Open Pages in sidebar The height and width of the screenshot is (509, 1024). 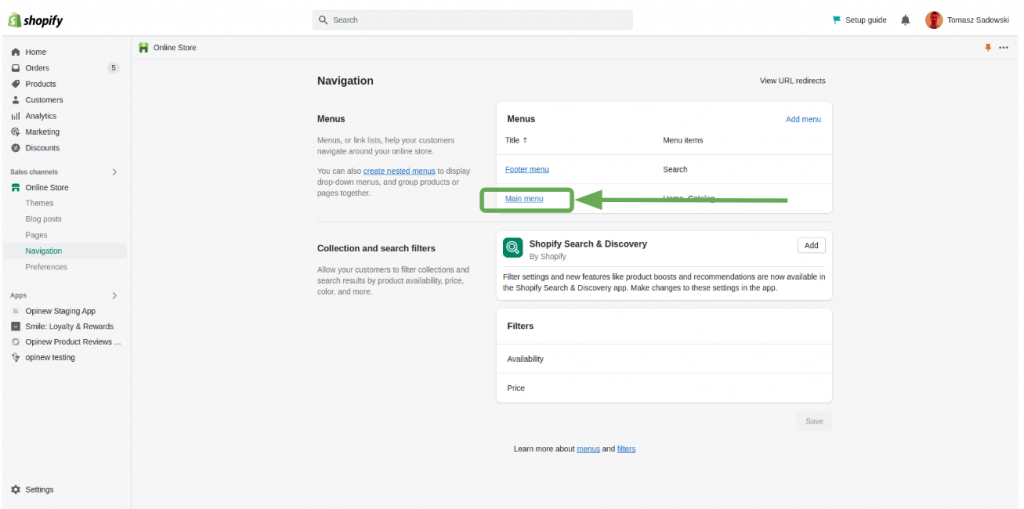(37, 235)
